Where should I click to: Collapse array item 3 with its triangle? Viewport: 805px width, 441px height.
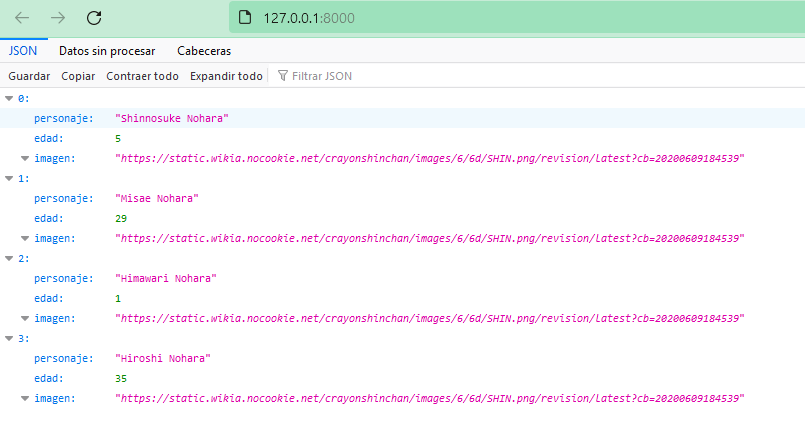point(9,338)
